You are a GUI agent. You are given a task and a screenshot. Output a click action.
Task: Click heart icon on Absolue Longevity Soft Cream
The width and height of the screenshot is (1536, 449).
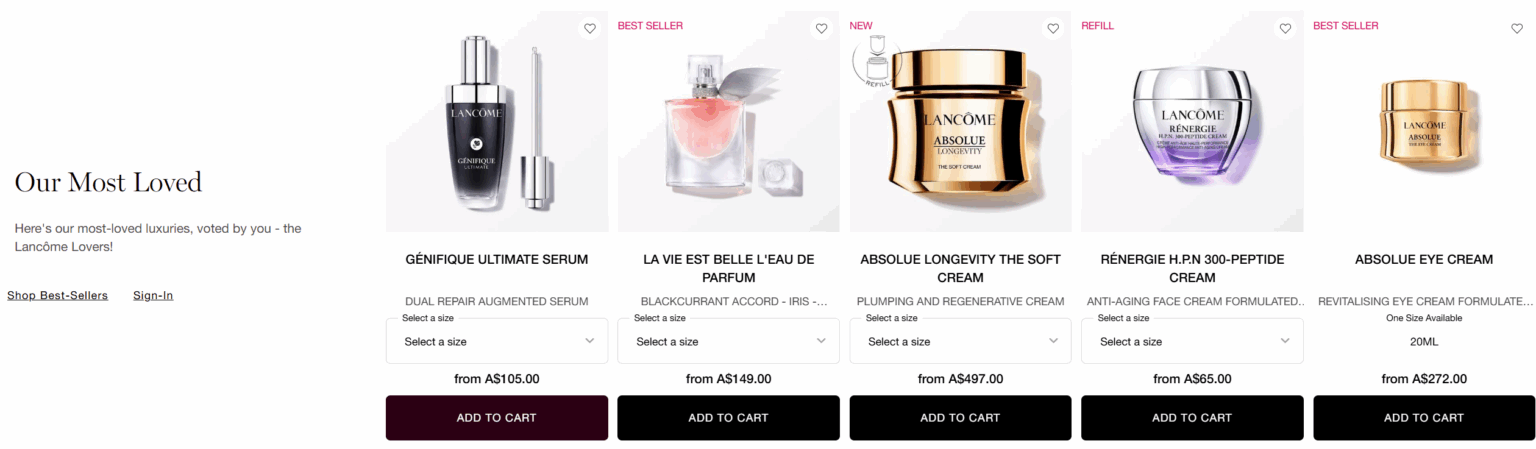[1053, 28]
